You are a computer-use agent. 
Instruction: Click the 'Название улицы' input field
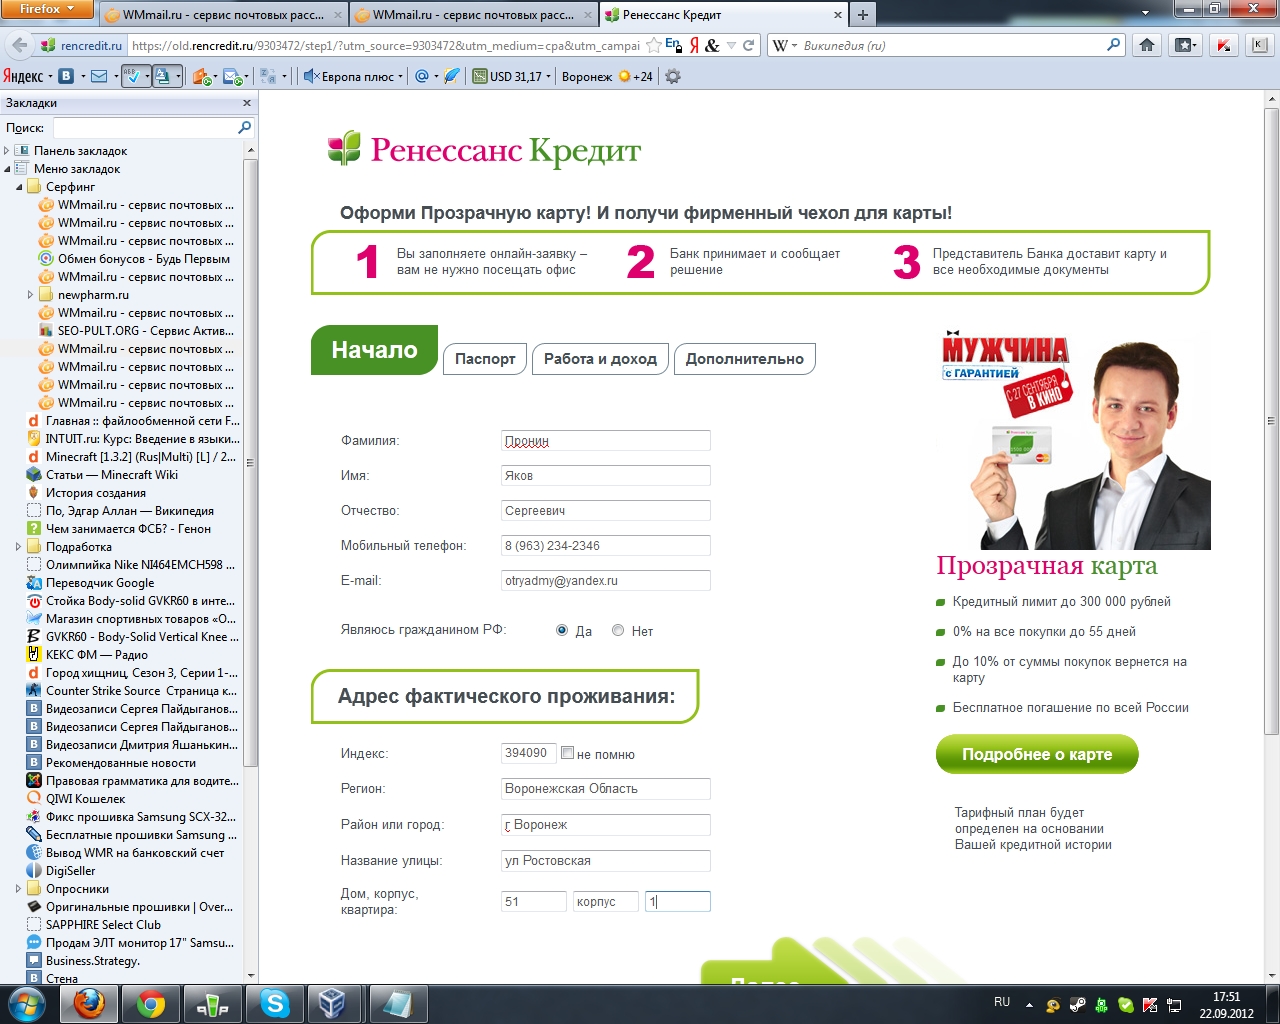tap(606, 860)
